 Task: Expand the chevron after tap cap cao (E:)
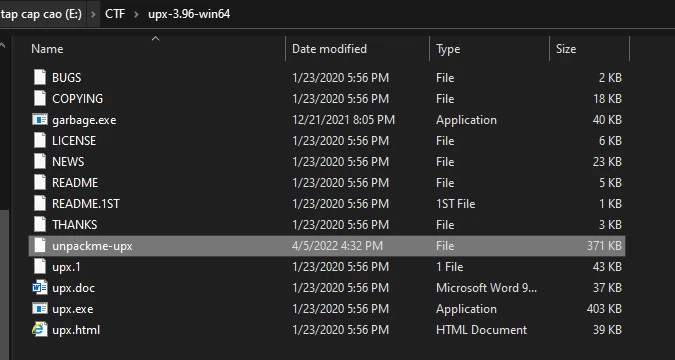click(x=93, y=14)
